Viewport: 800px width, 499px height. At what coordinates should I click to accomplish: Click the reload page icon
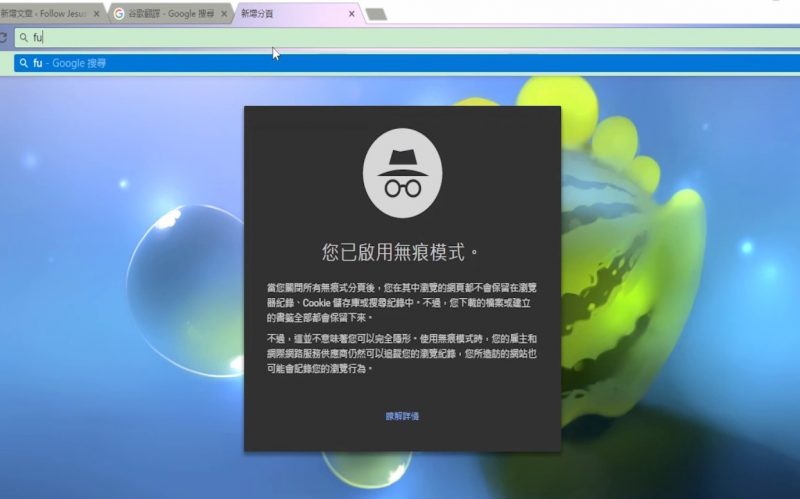3,37
